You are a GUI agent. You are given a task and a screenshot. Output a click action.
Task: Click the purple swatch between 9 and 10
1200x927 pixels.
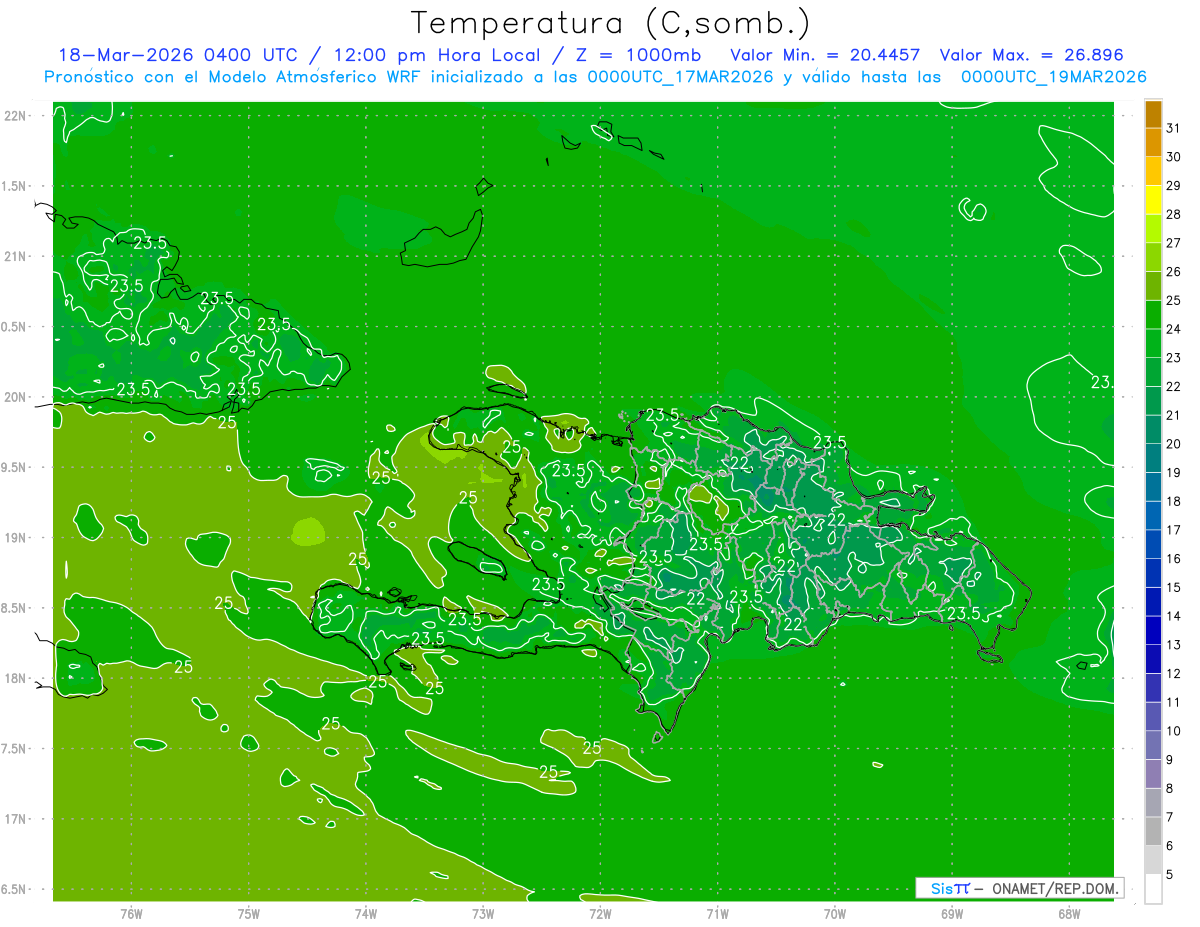(1153, 745)
